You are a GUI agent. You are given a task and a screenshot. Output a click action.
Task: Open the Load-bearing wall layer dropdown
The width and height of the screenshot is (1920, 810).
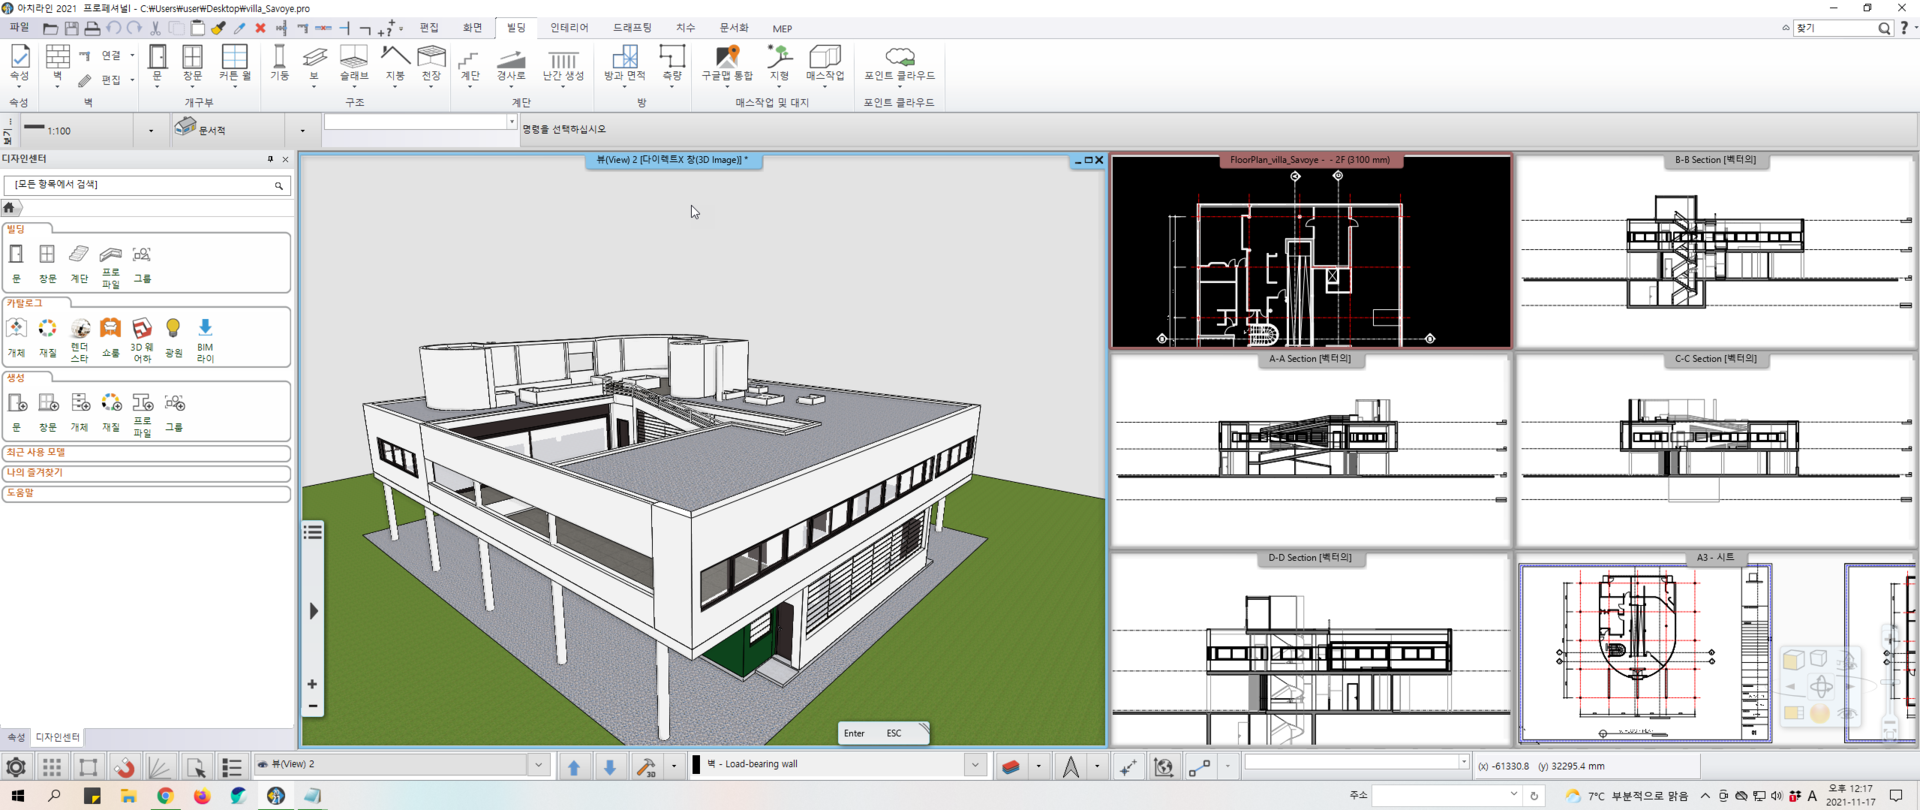click(x=975, y=765)
